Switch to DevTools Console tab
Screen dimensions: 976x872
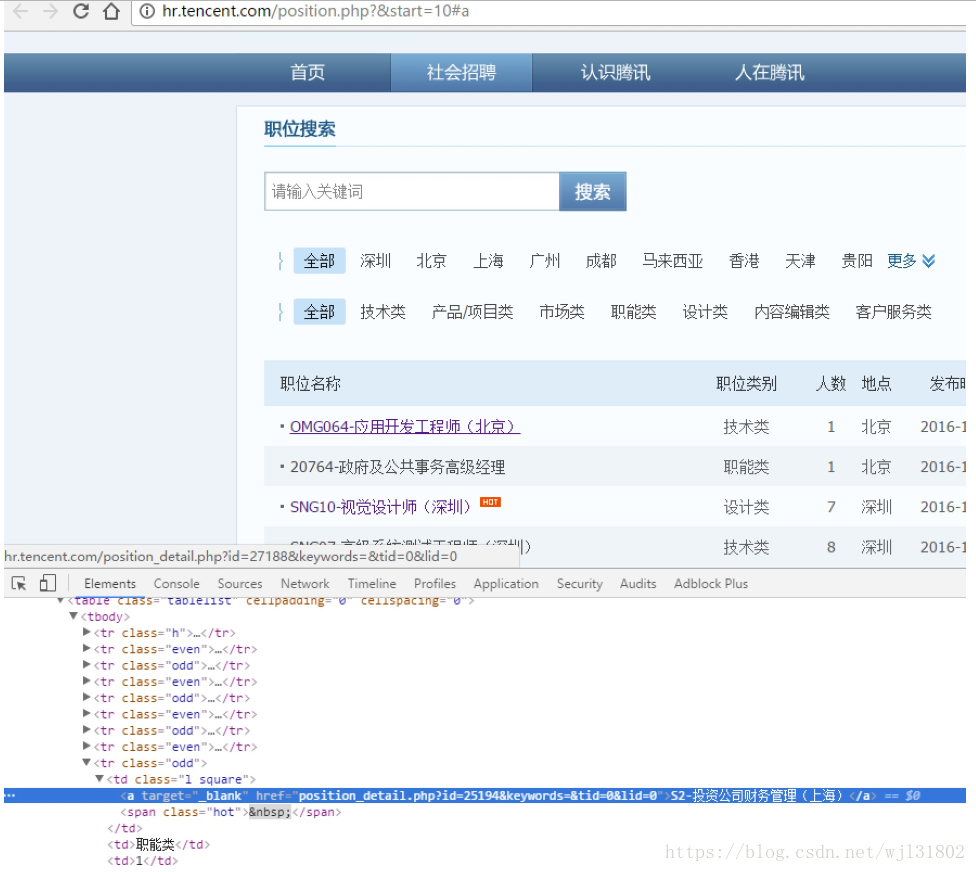point(177,584)
